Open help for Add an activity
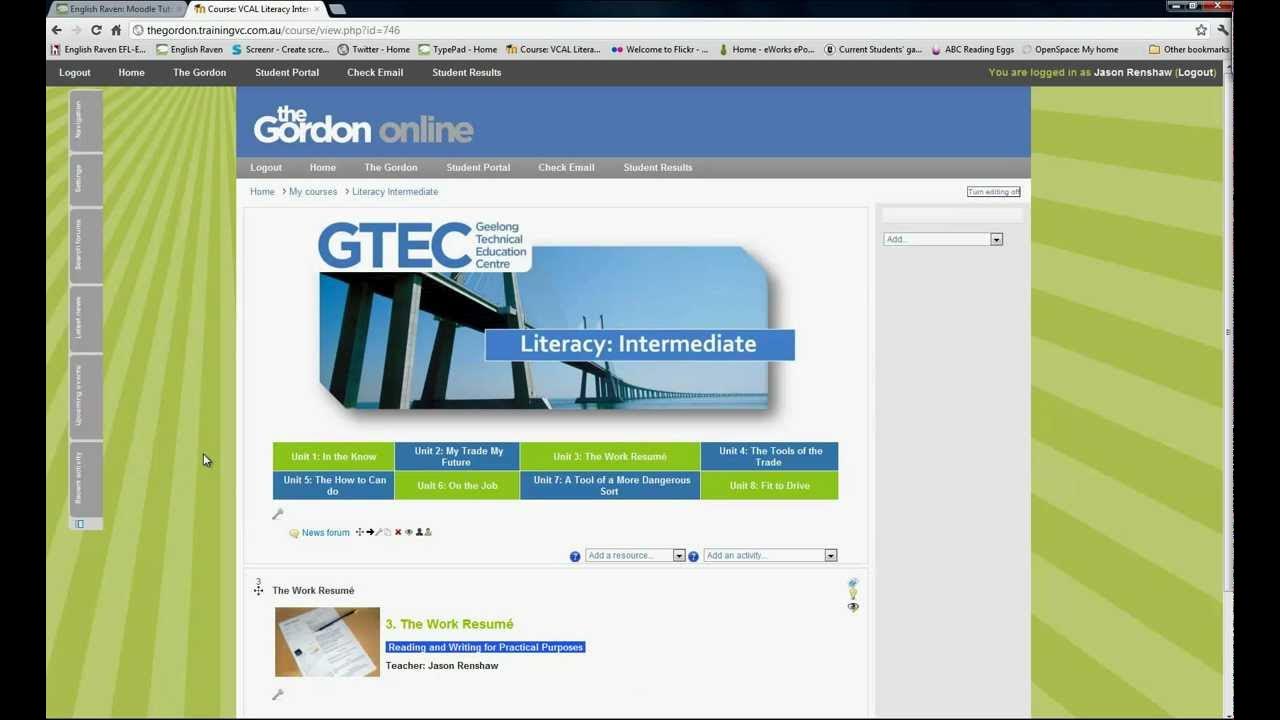Viewport: 1280px width, 720px height. [x=693, y=556]
